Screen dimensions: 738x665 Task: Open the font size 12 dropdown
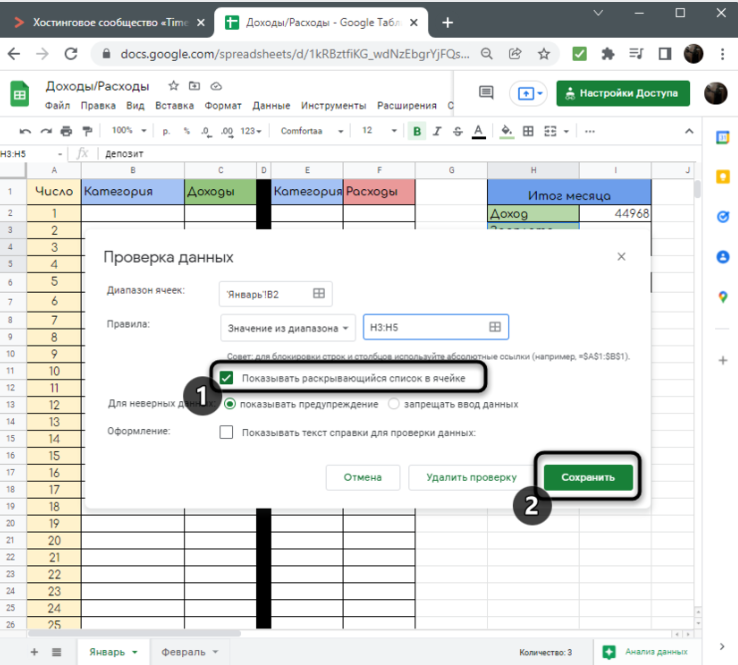379,131
